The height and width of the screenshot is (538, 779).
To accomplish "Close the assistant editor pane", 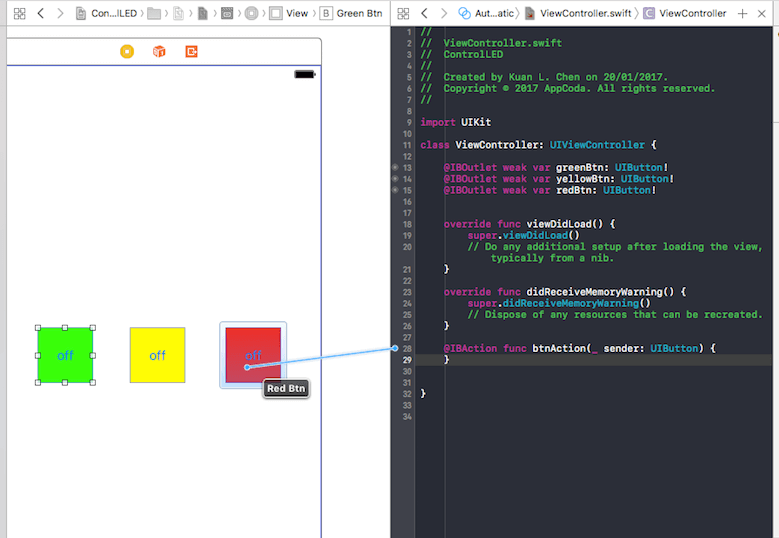I will pyautogui.click(x=762, y=13).
